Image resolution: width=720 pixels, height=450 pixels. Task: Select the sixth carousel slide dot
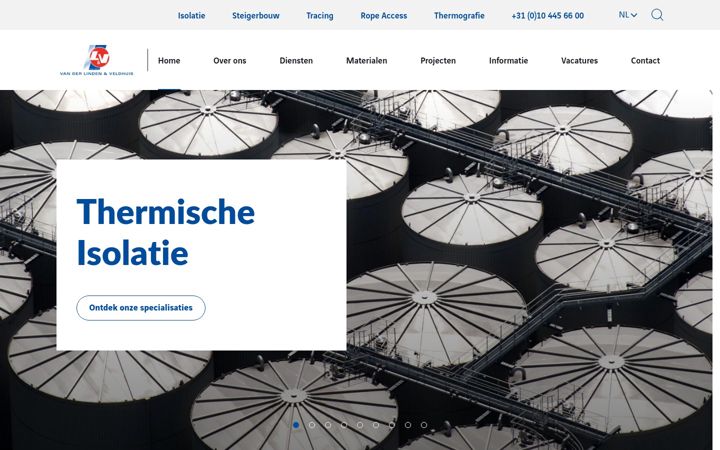[376, 425]
